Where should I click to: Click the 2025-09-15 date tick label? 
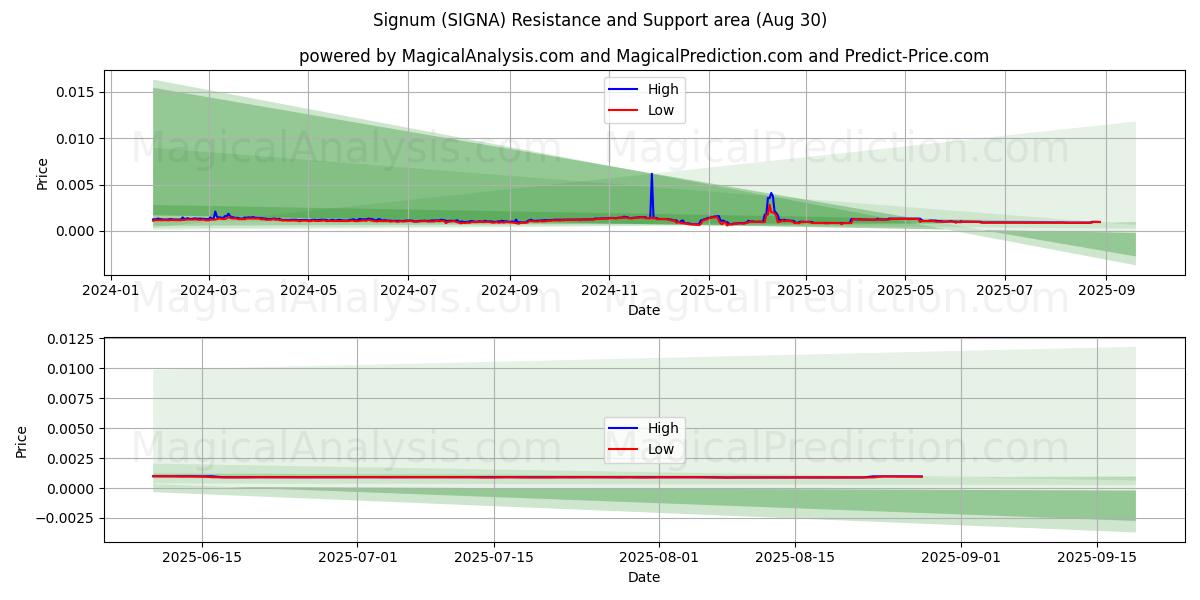coord(1096,558)
